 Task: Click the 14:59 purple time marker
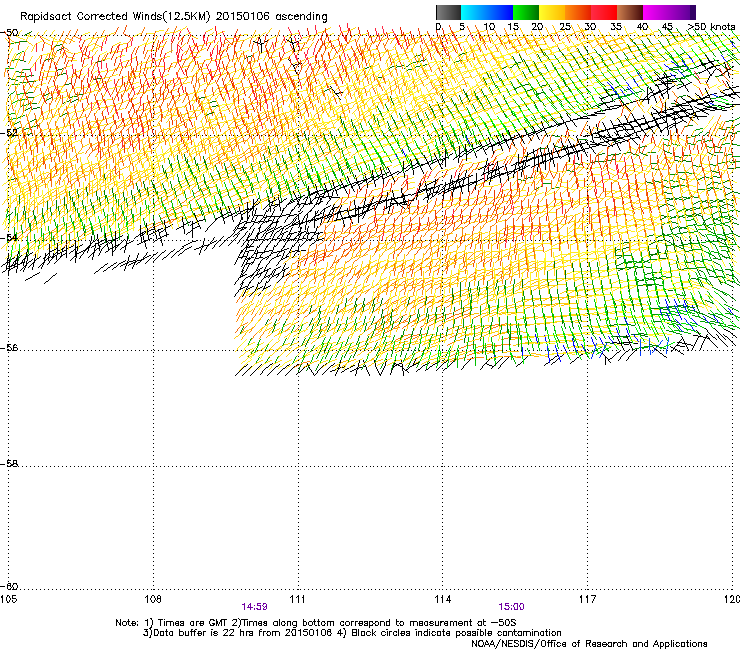click(254, 607)
